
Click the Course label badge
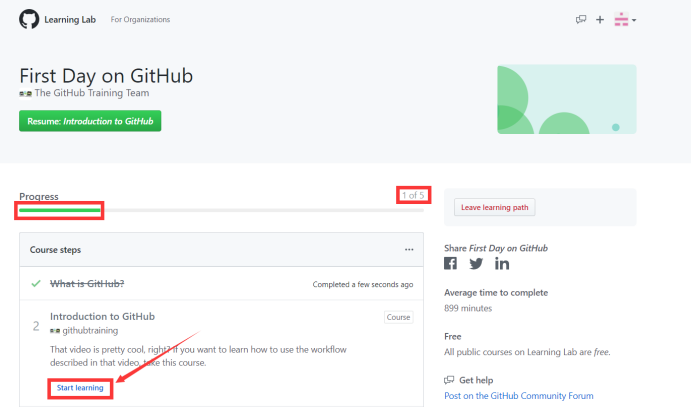[398, 317]
